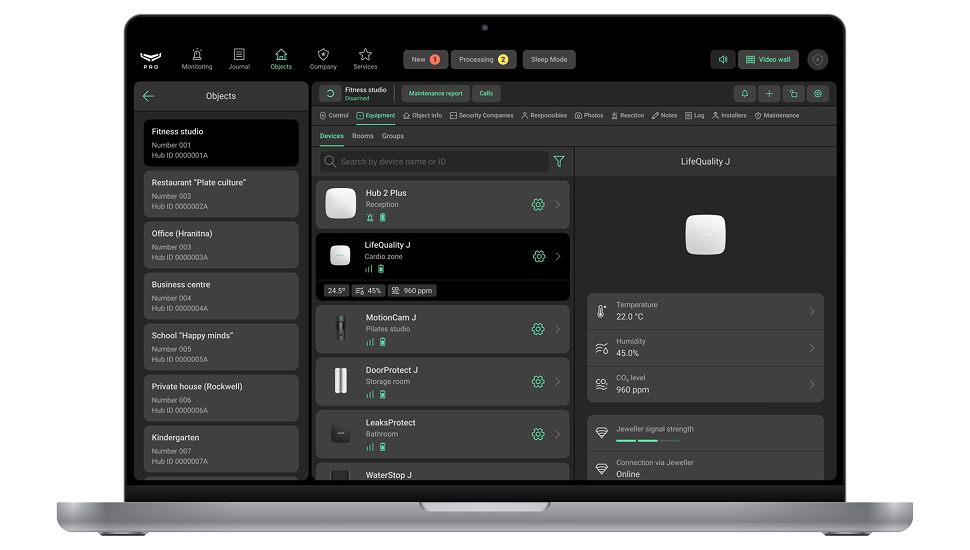Open the Log tab
This screenshot has height=550, width=970.
695,116
